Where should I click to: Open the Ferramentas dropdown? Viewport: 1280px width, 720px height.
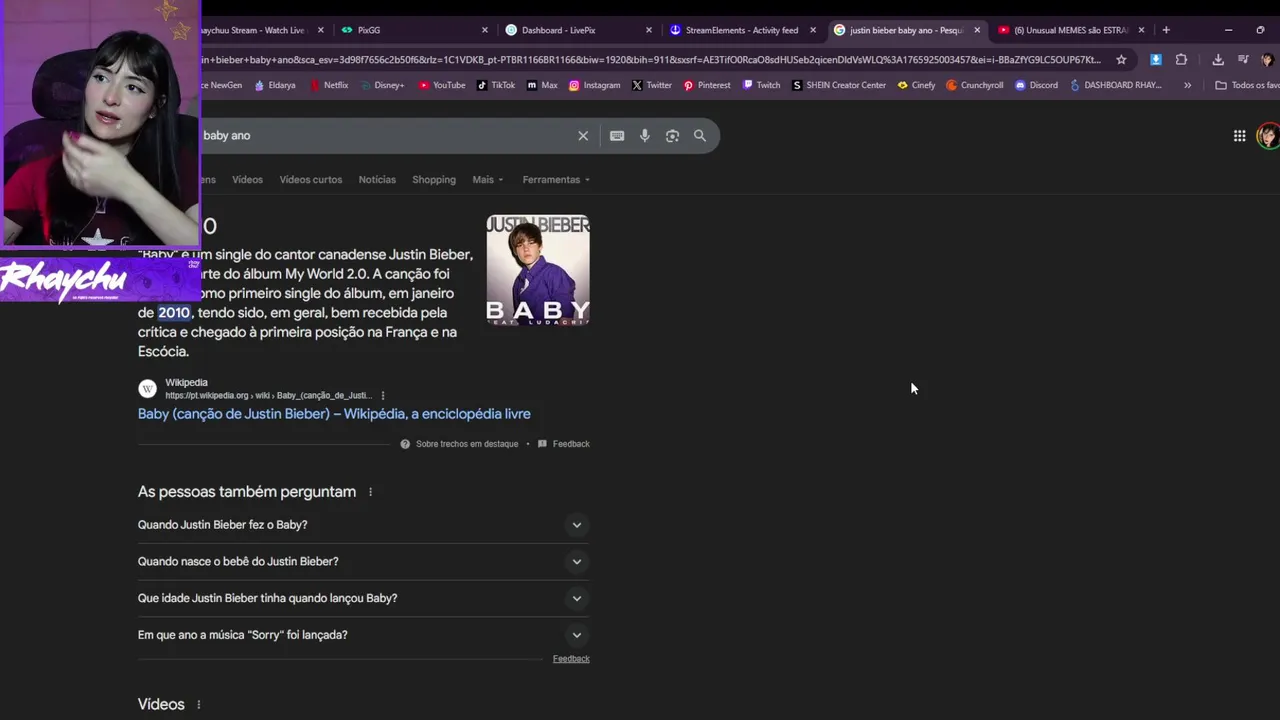click(x=556, y=180)
